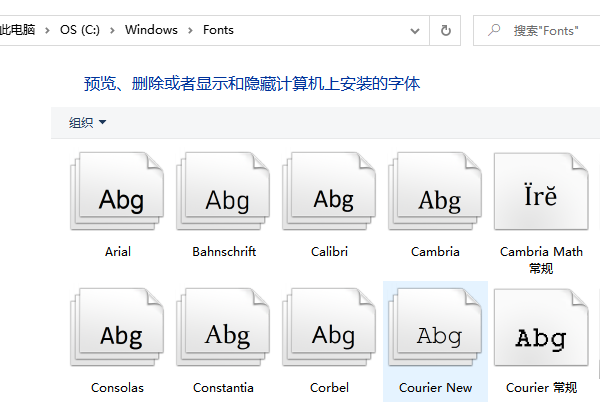600x410 pixels.
Task: Choose the Constantia font icon
Action: click(223, 327)
